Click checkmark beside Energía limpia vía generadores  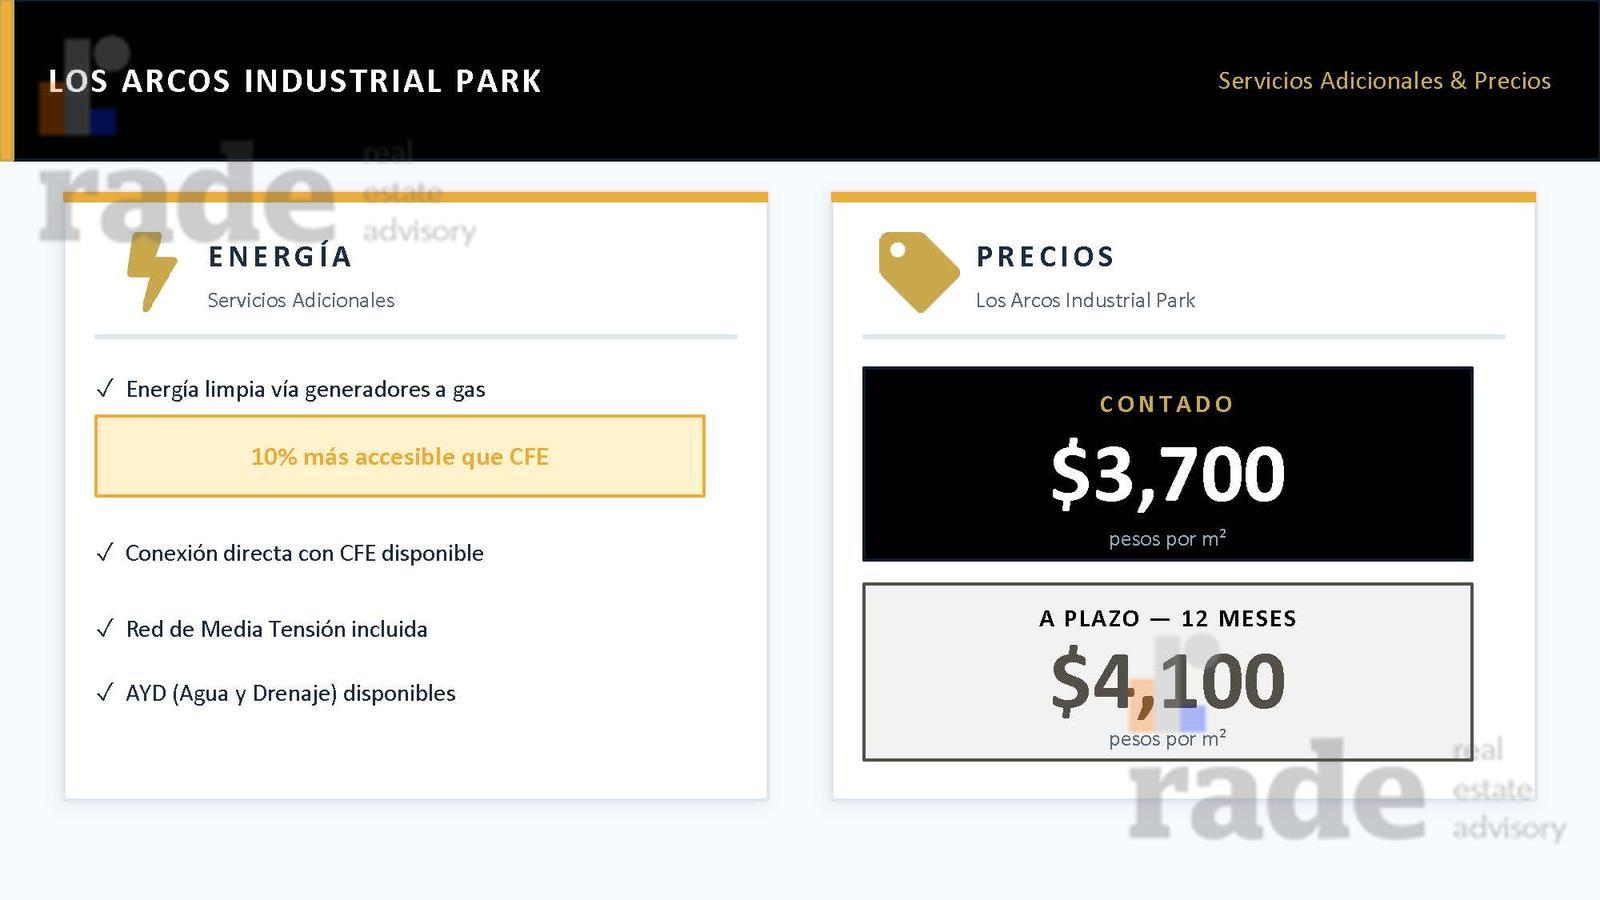[105, 389]
